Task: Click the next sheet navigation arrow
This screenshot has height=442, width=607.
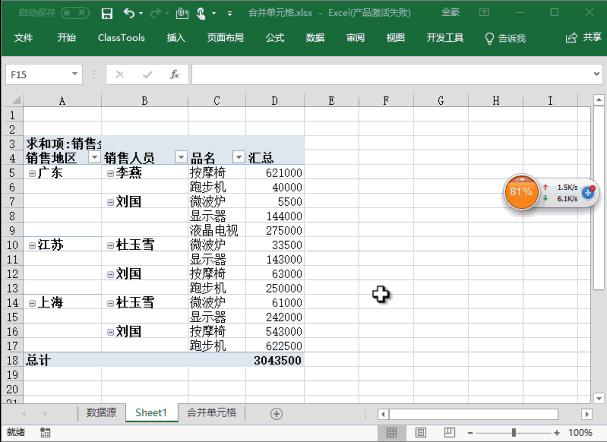Action: coord(45,414)
